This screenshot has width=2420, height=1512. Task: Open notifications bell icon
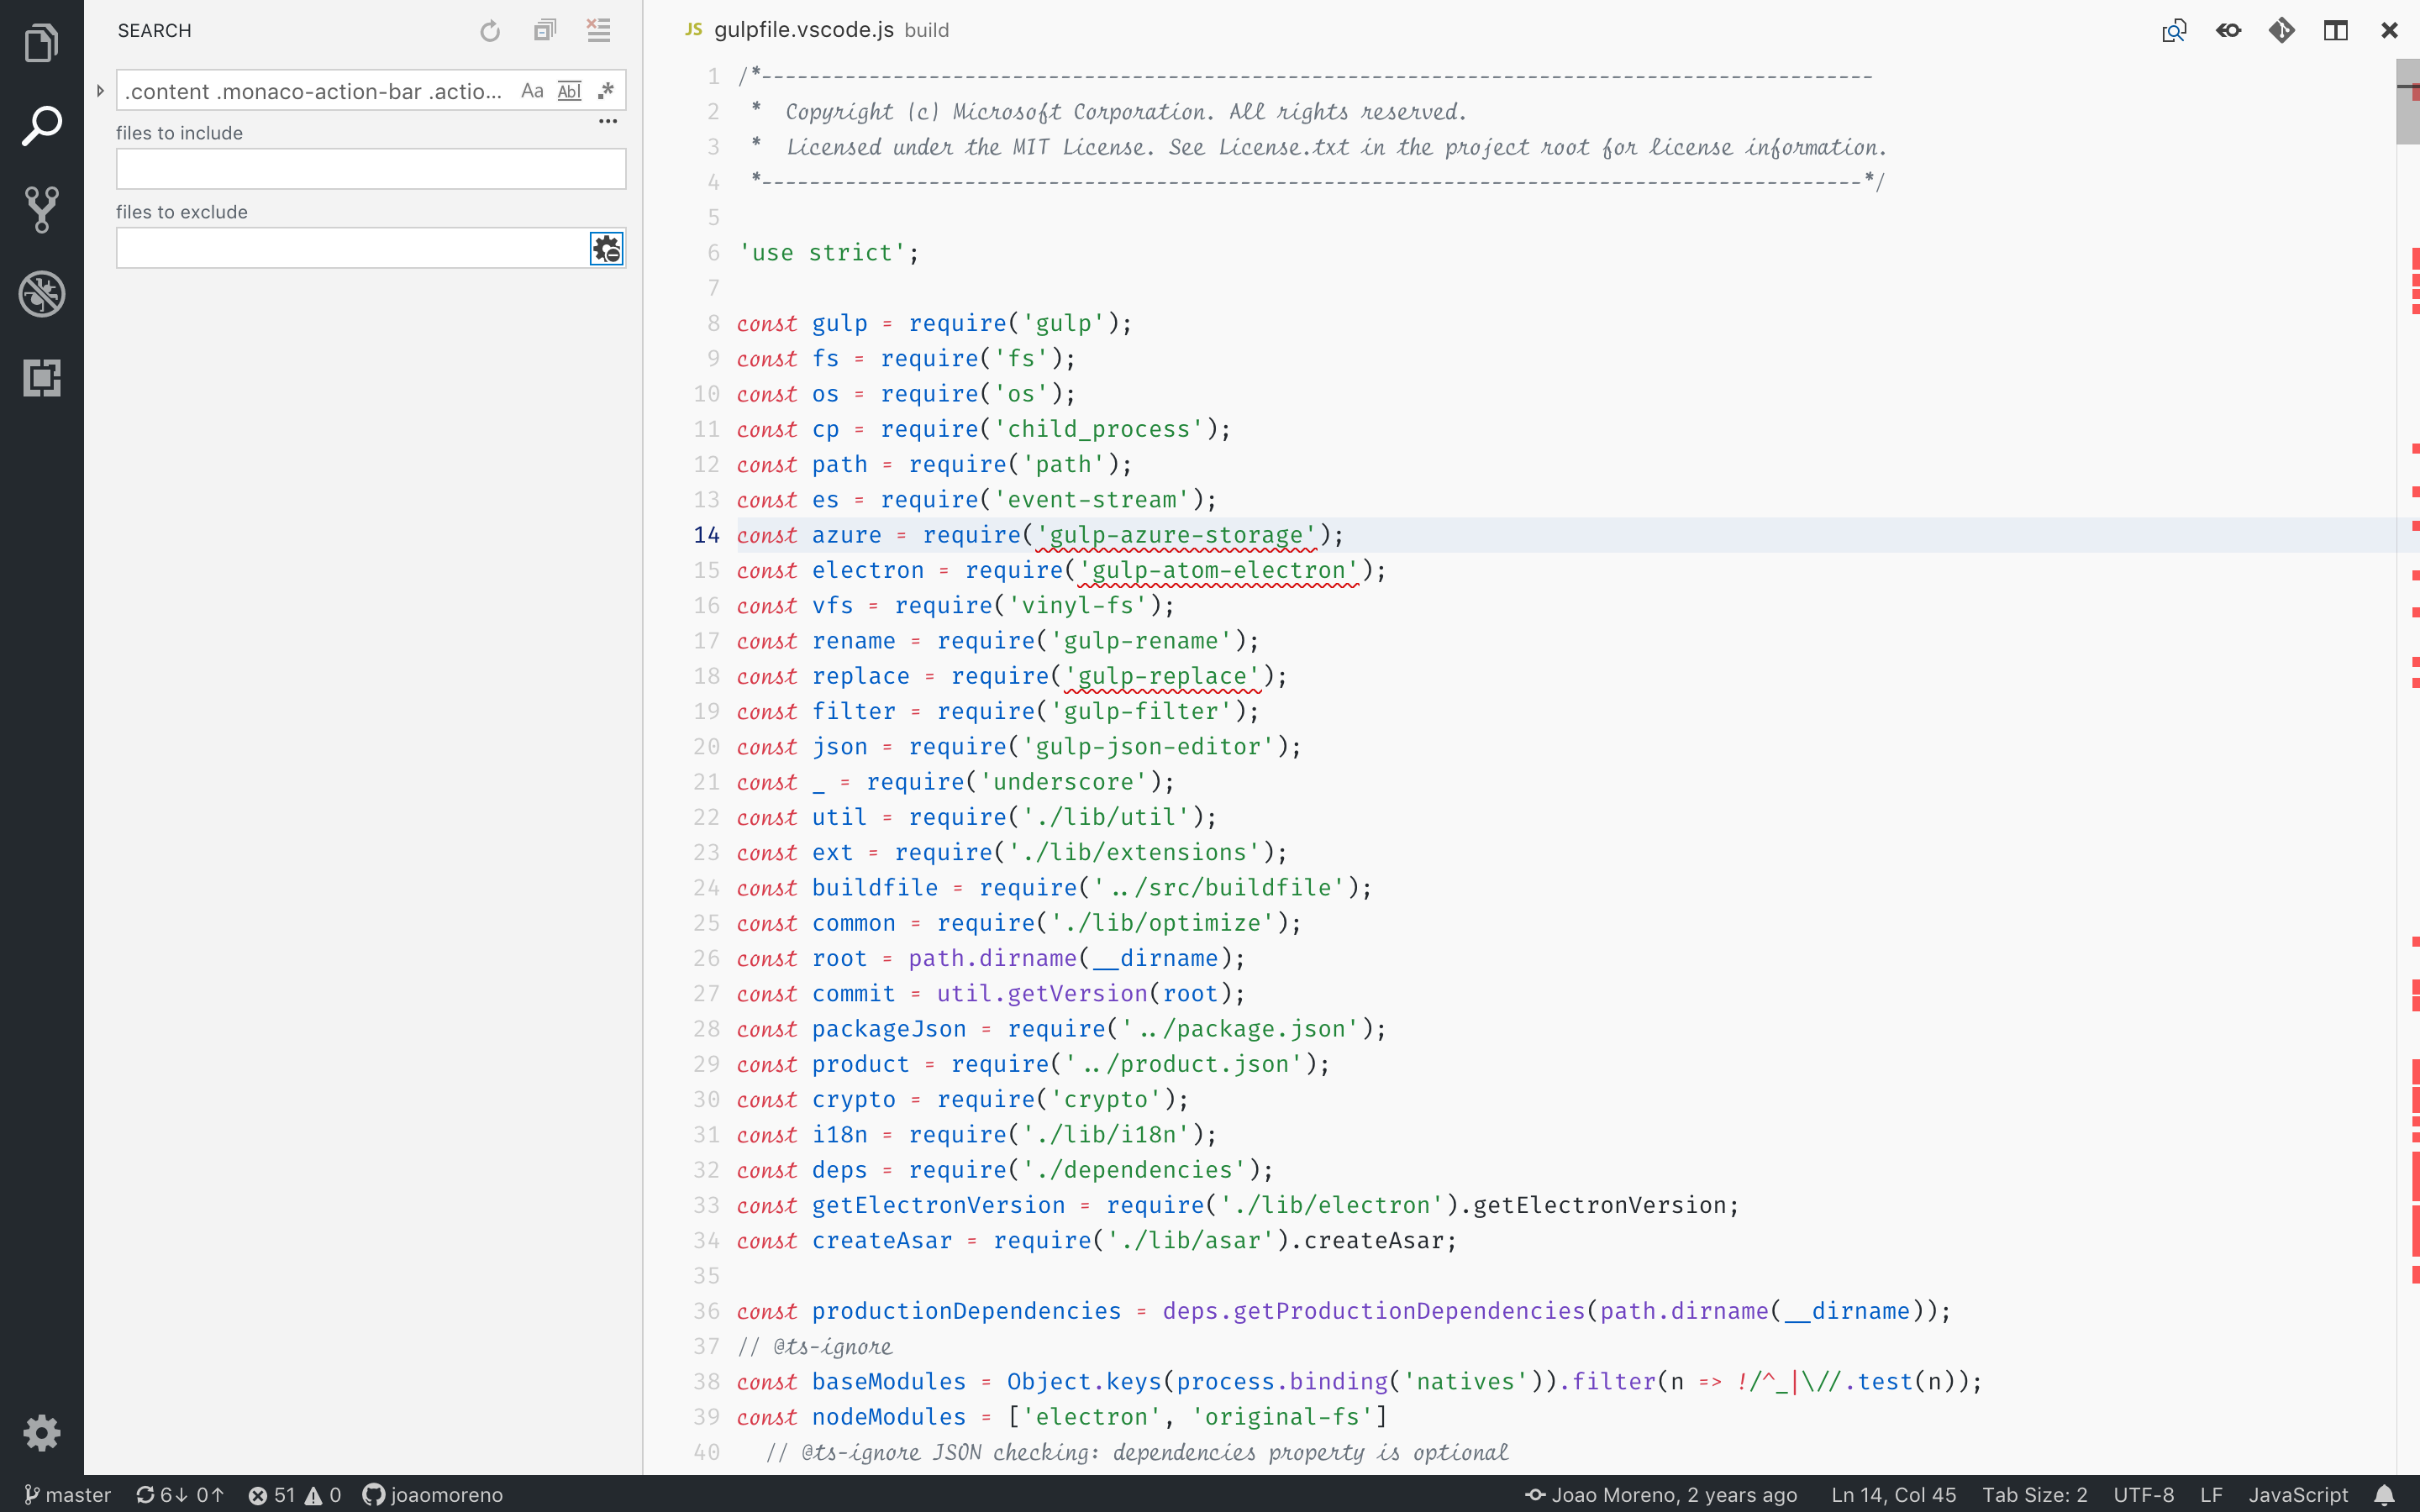pos(2385,1494)
